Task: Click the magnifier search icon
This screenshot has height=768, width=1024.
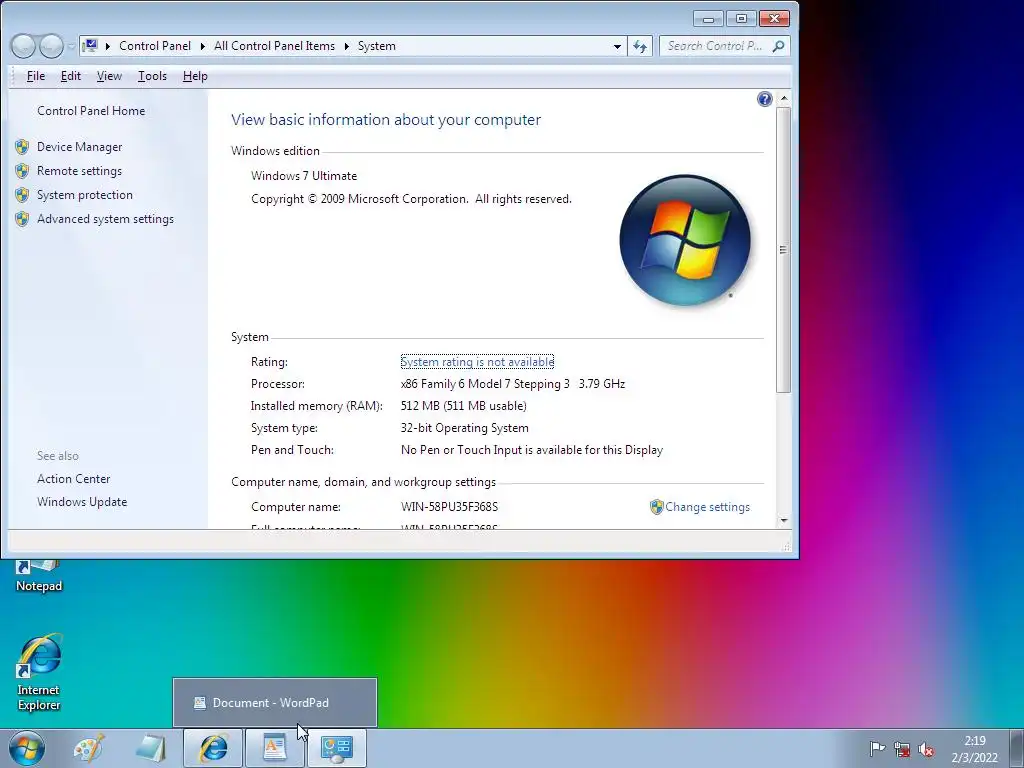Action: point(778,46)
